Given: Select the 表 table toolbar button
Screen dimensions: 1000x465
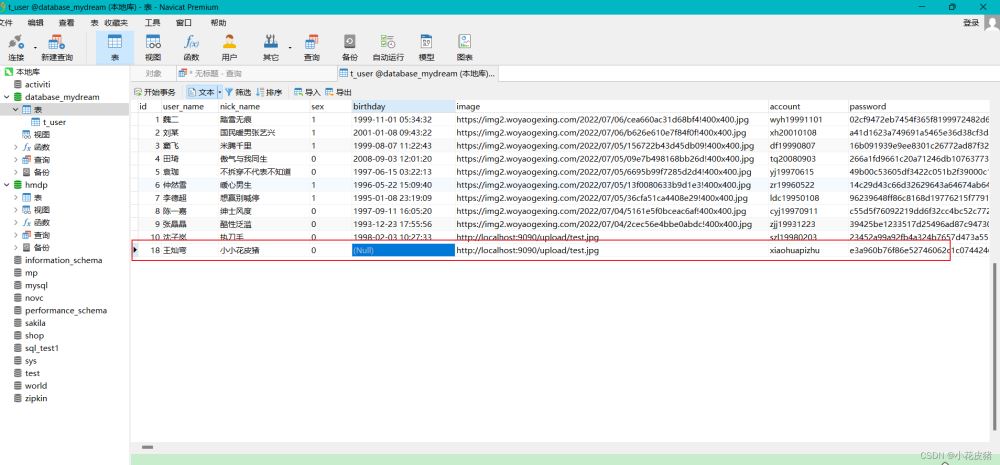Looking at the screenshot, I should pos(115,48).
